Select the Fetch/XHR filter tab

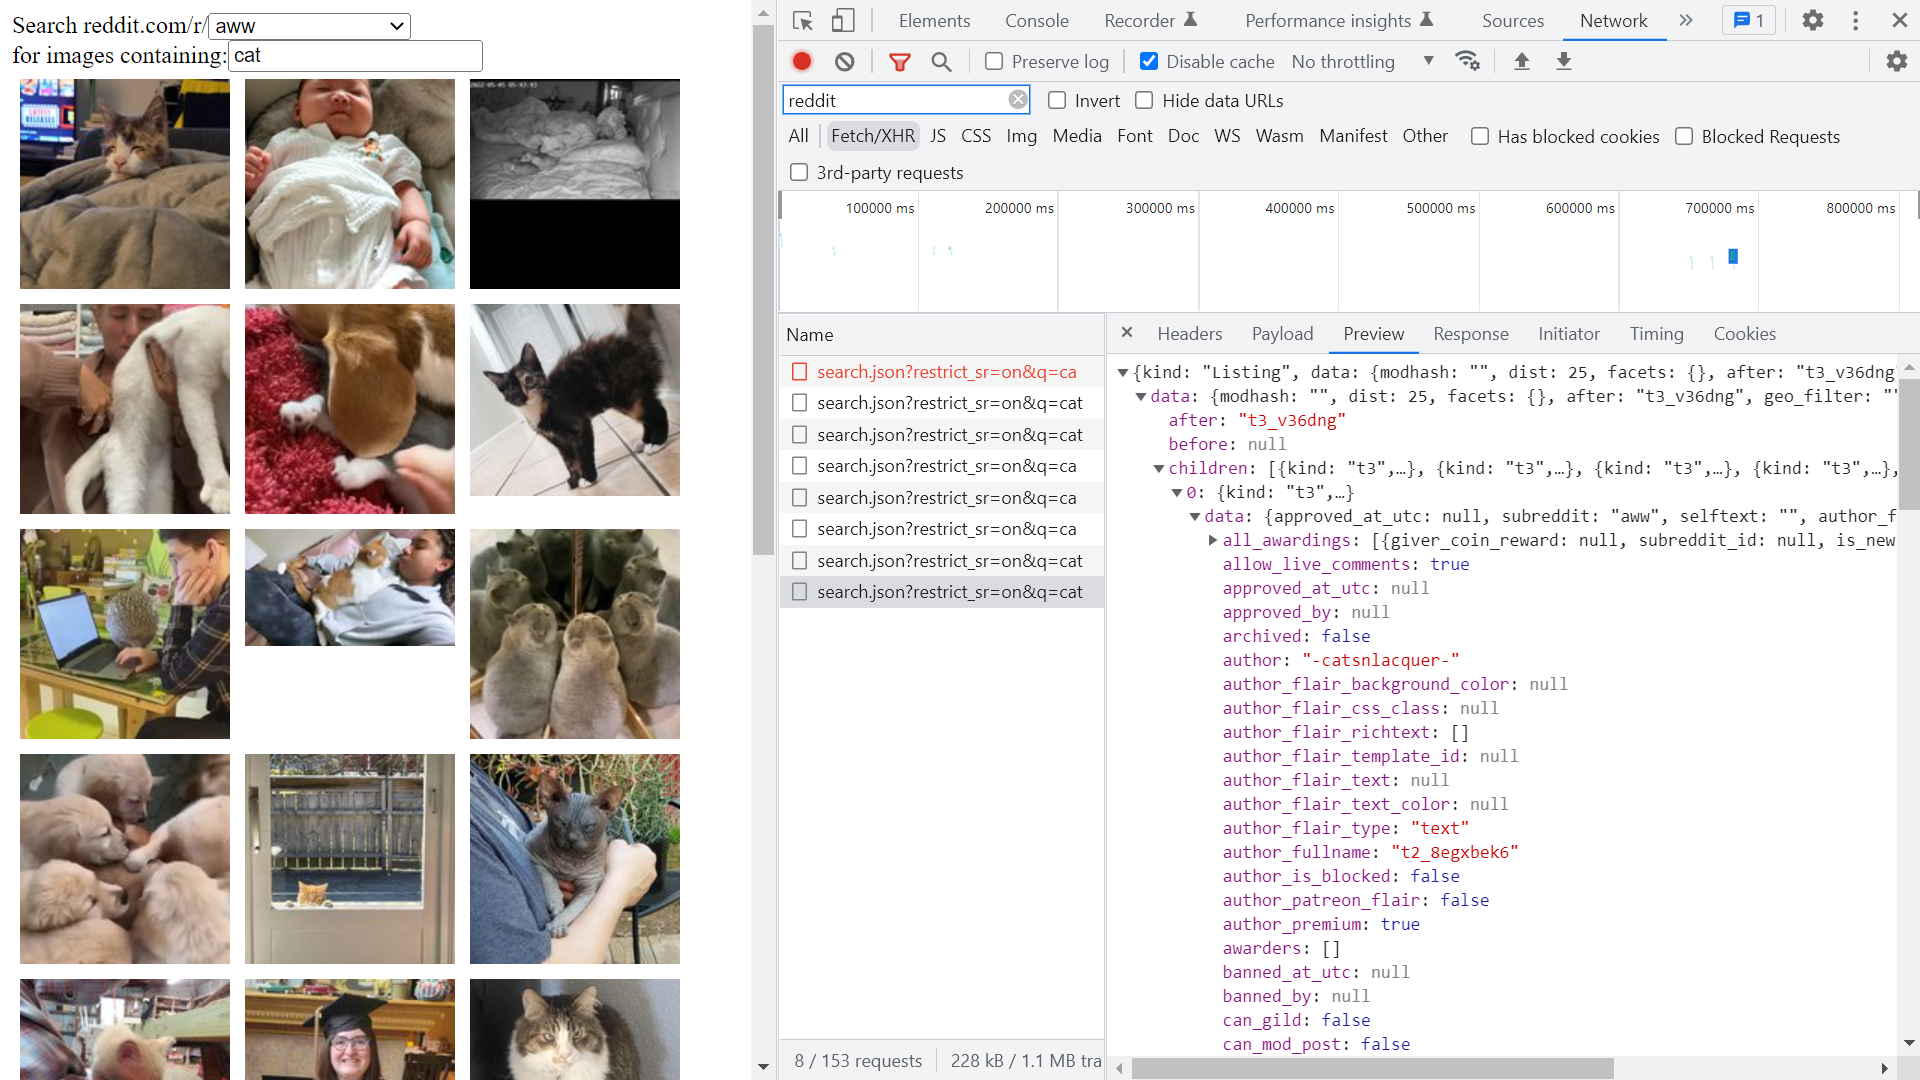pos(870,136)
